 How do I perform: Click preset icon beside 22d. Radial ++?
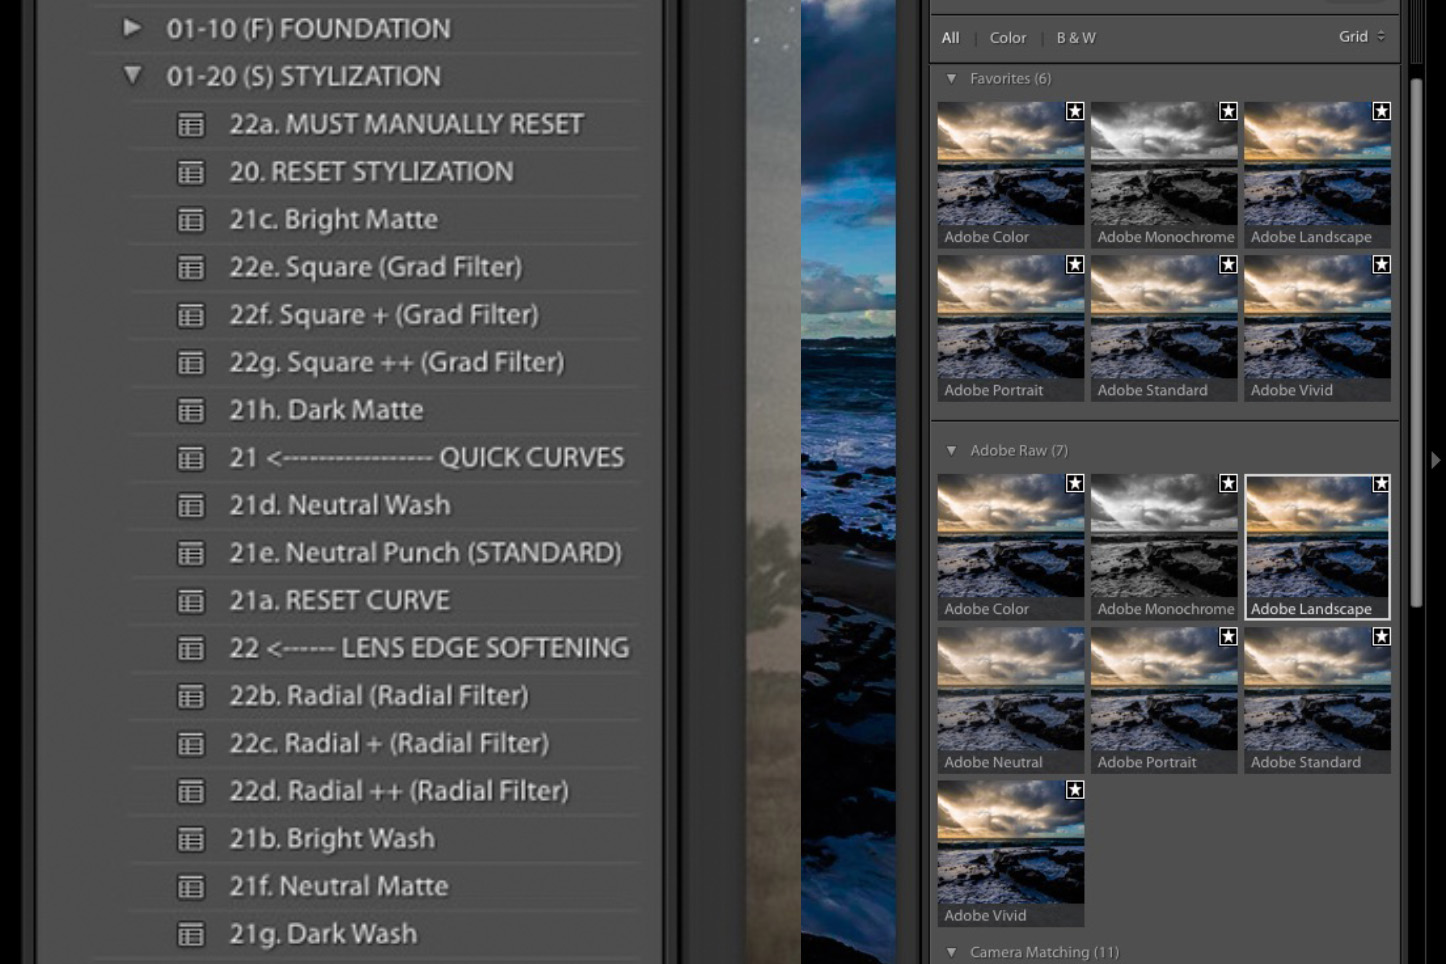click(x=190, y=792)
